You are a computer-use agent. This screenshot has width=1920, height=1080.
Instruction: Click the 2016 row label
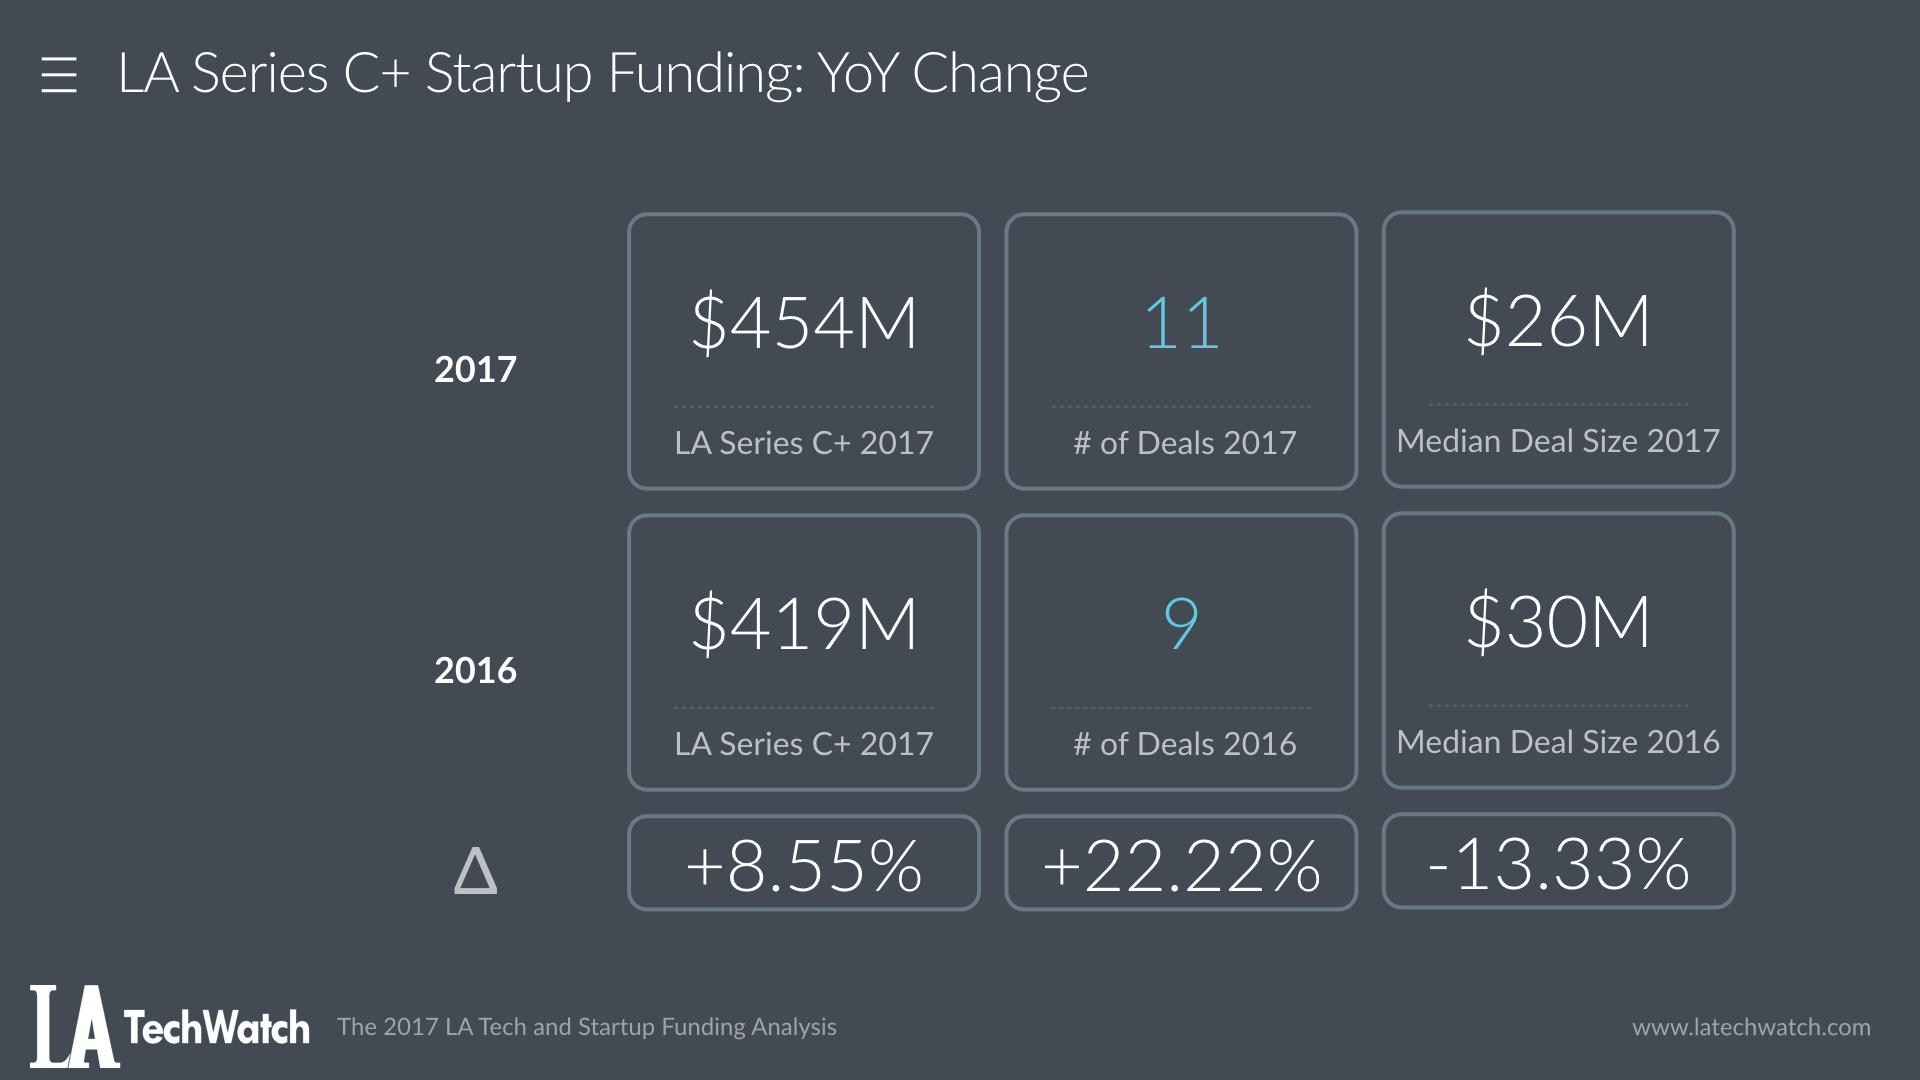(x=475, y=671)
